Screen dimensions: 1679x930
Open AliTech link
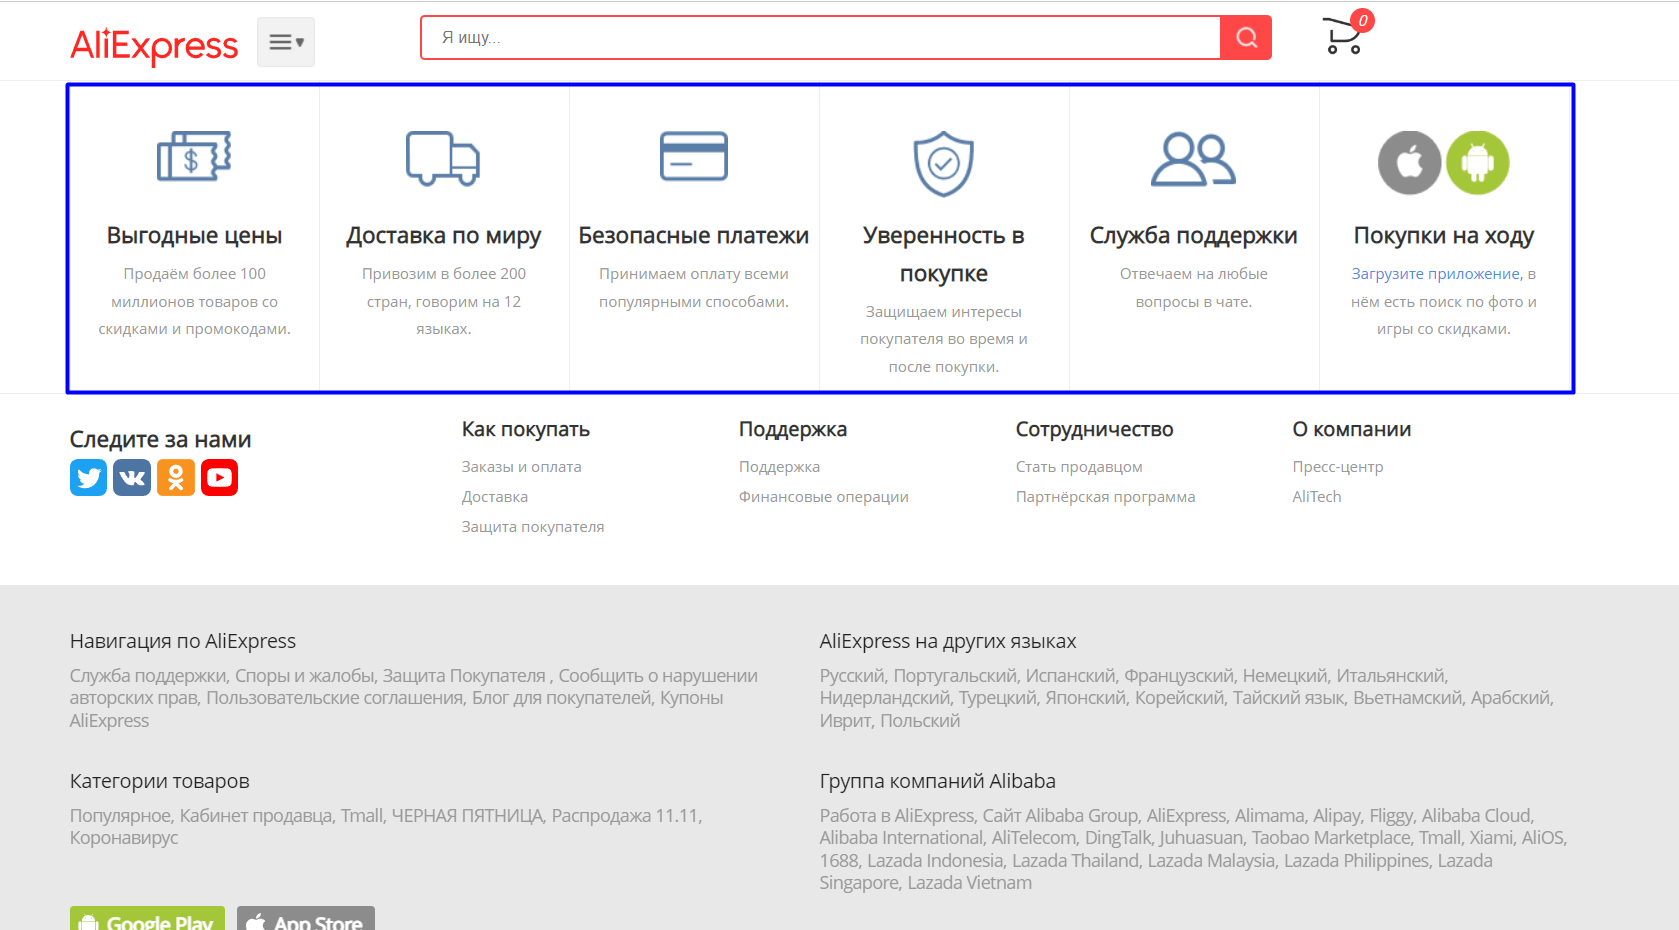tap(1316, 497)
